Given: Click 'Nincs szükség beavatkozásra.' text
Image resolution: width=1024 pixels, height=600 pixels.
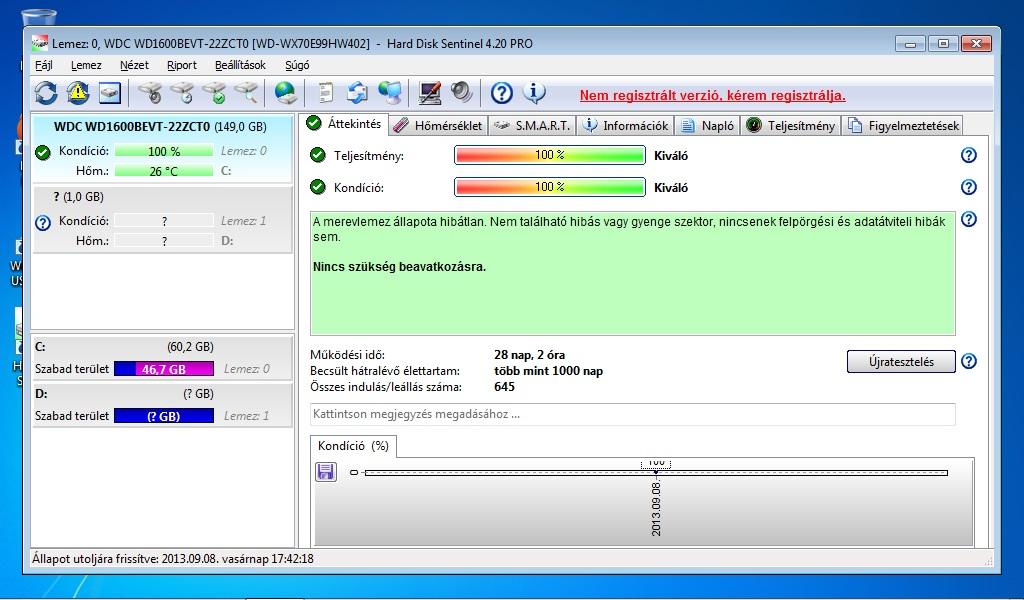Looking at the screenshot, I should (x=399, y=266).
